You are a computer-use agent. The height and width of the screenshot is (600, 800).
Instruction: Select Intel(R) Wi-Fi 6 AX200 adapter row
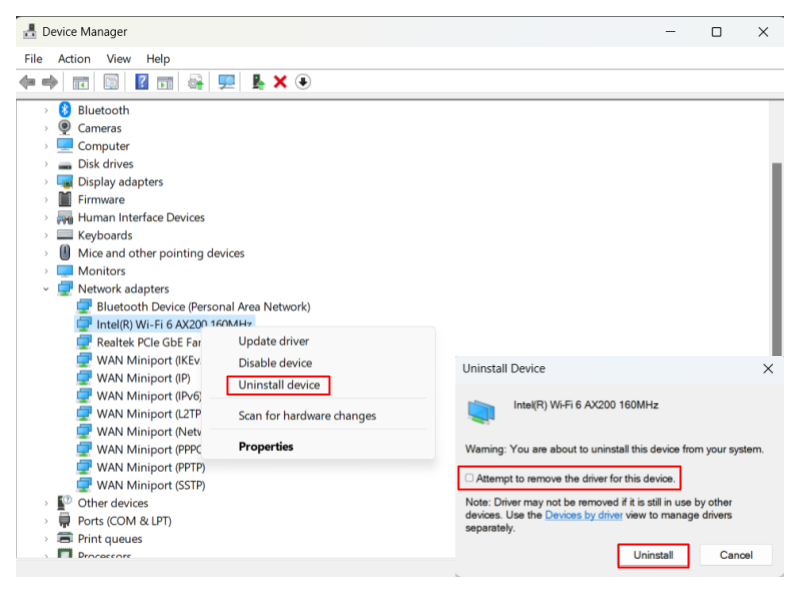[x=165, y=324]
